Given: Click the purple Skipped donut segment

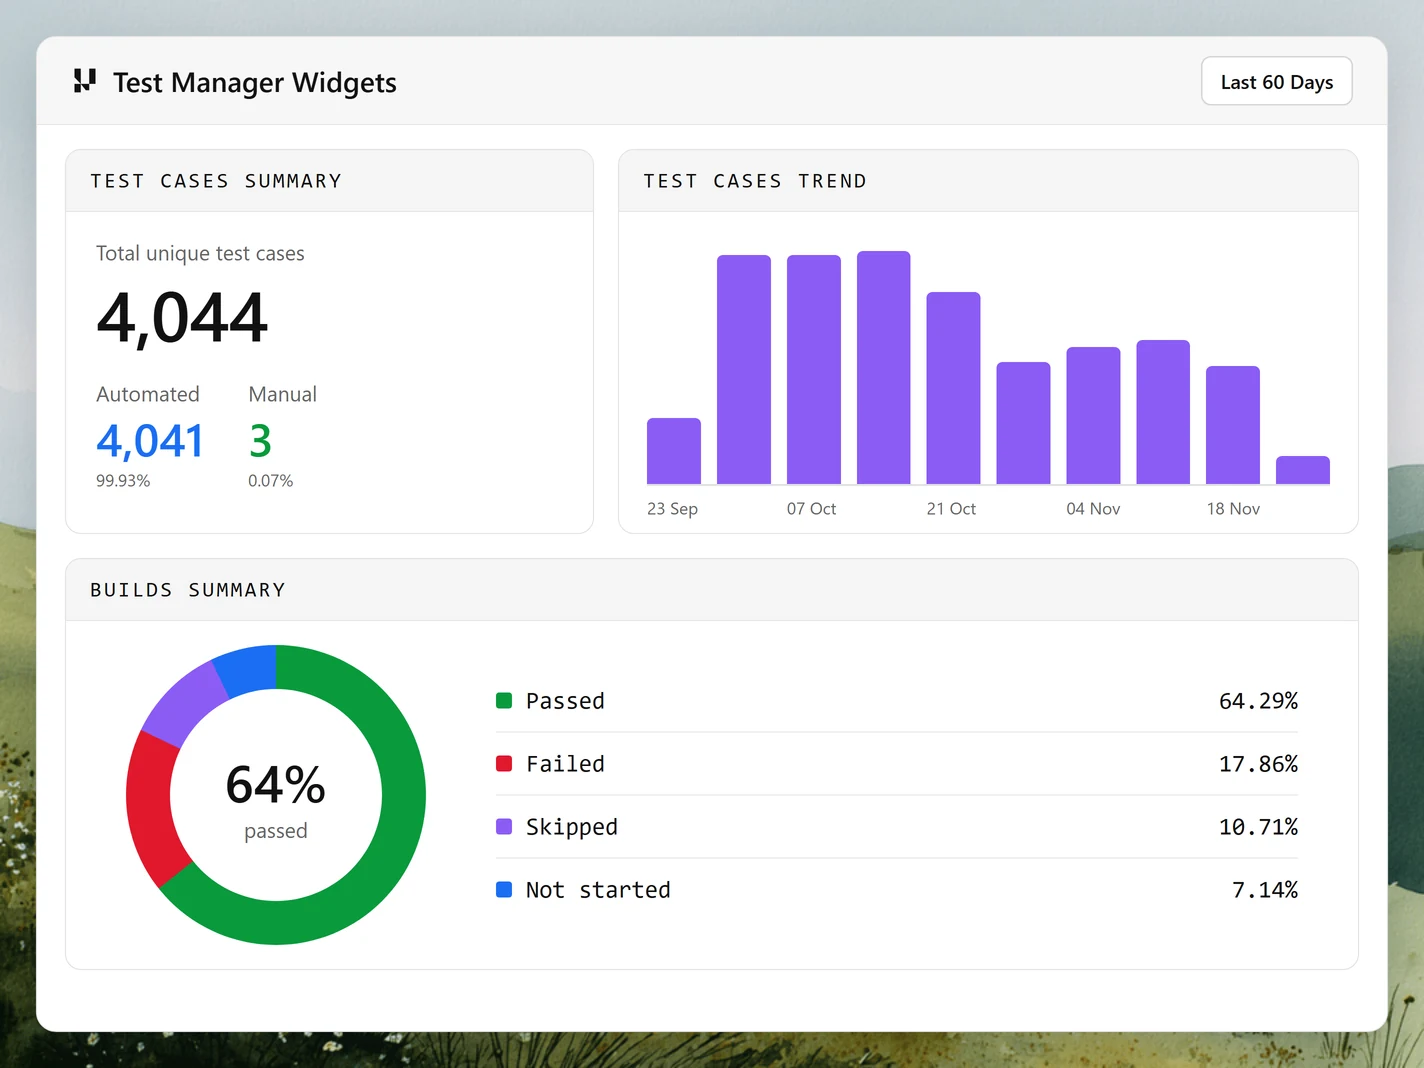Looking at the screenshot, I should pyautogui.click(x=185, y=702).
